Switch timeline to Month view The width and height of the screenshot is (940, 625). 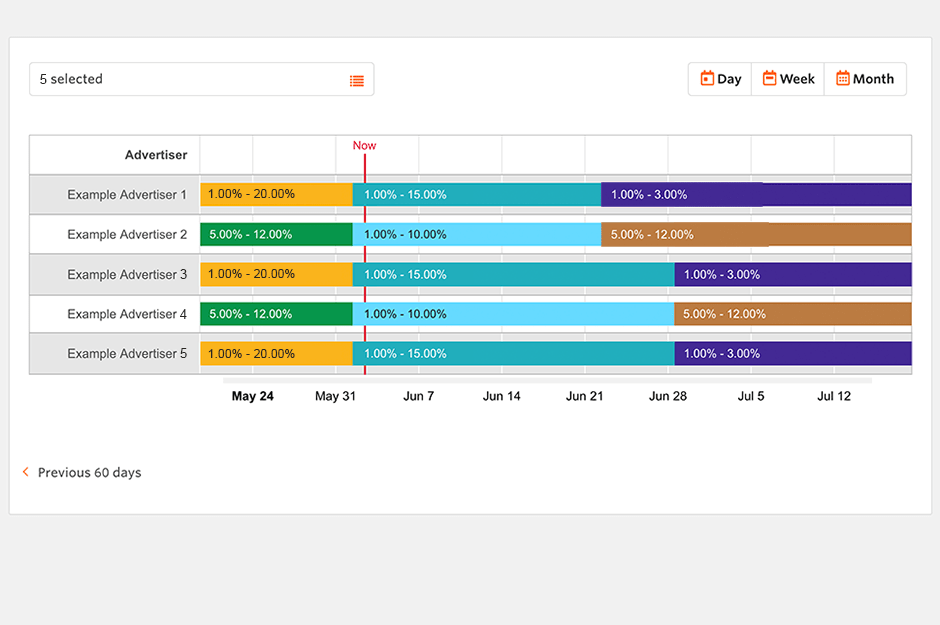tap(865, 79)
